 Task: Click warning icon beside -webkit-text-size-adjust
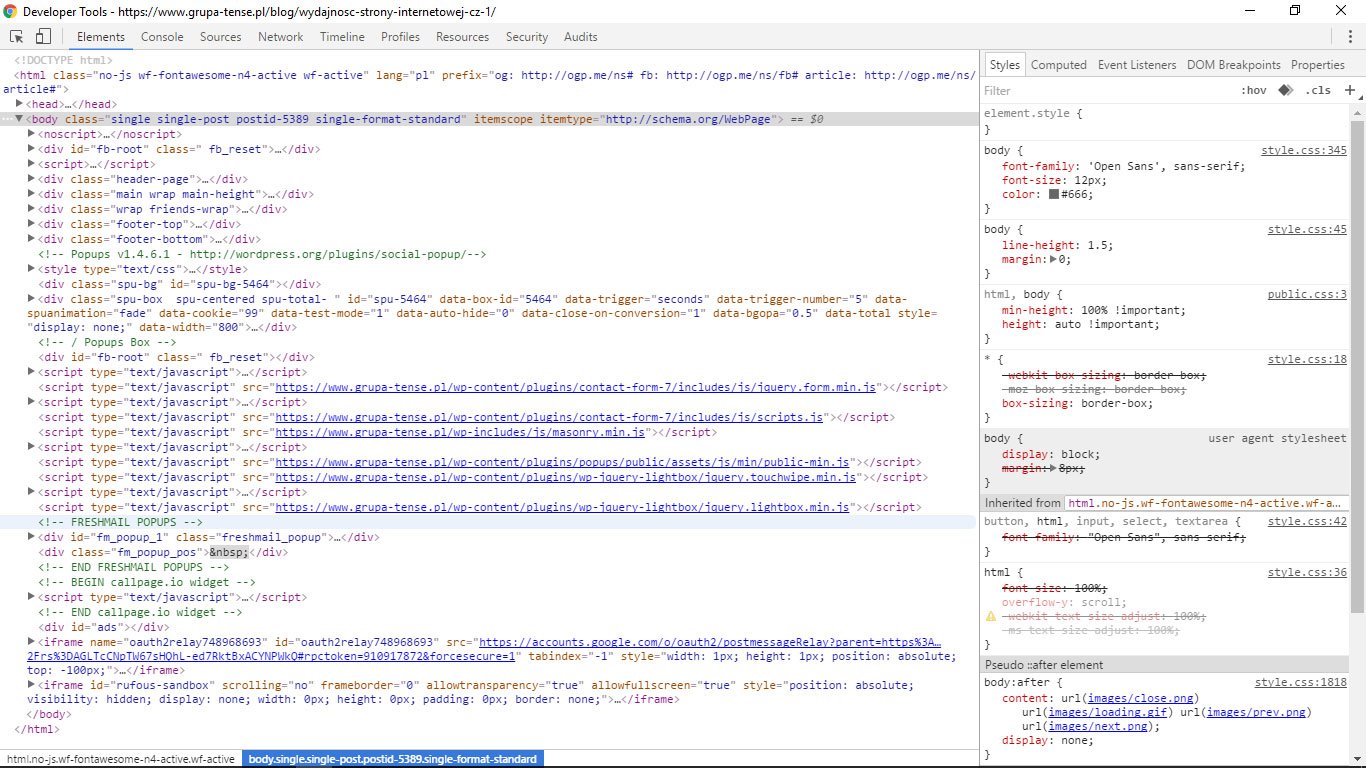pos(991,617)
